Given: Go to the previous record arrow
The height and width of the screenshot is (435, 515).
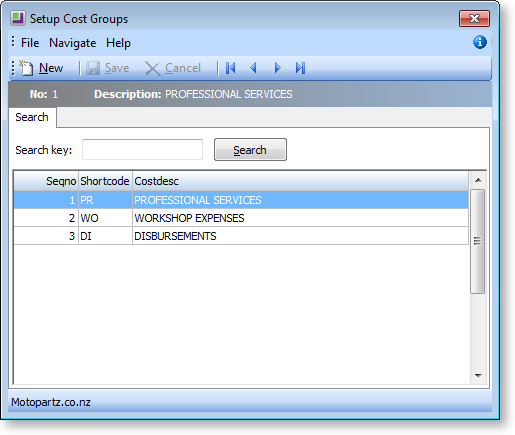Looking at the screenshot, I should tap(253, 68).
